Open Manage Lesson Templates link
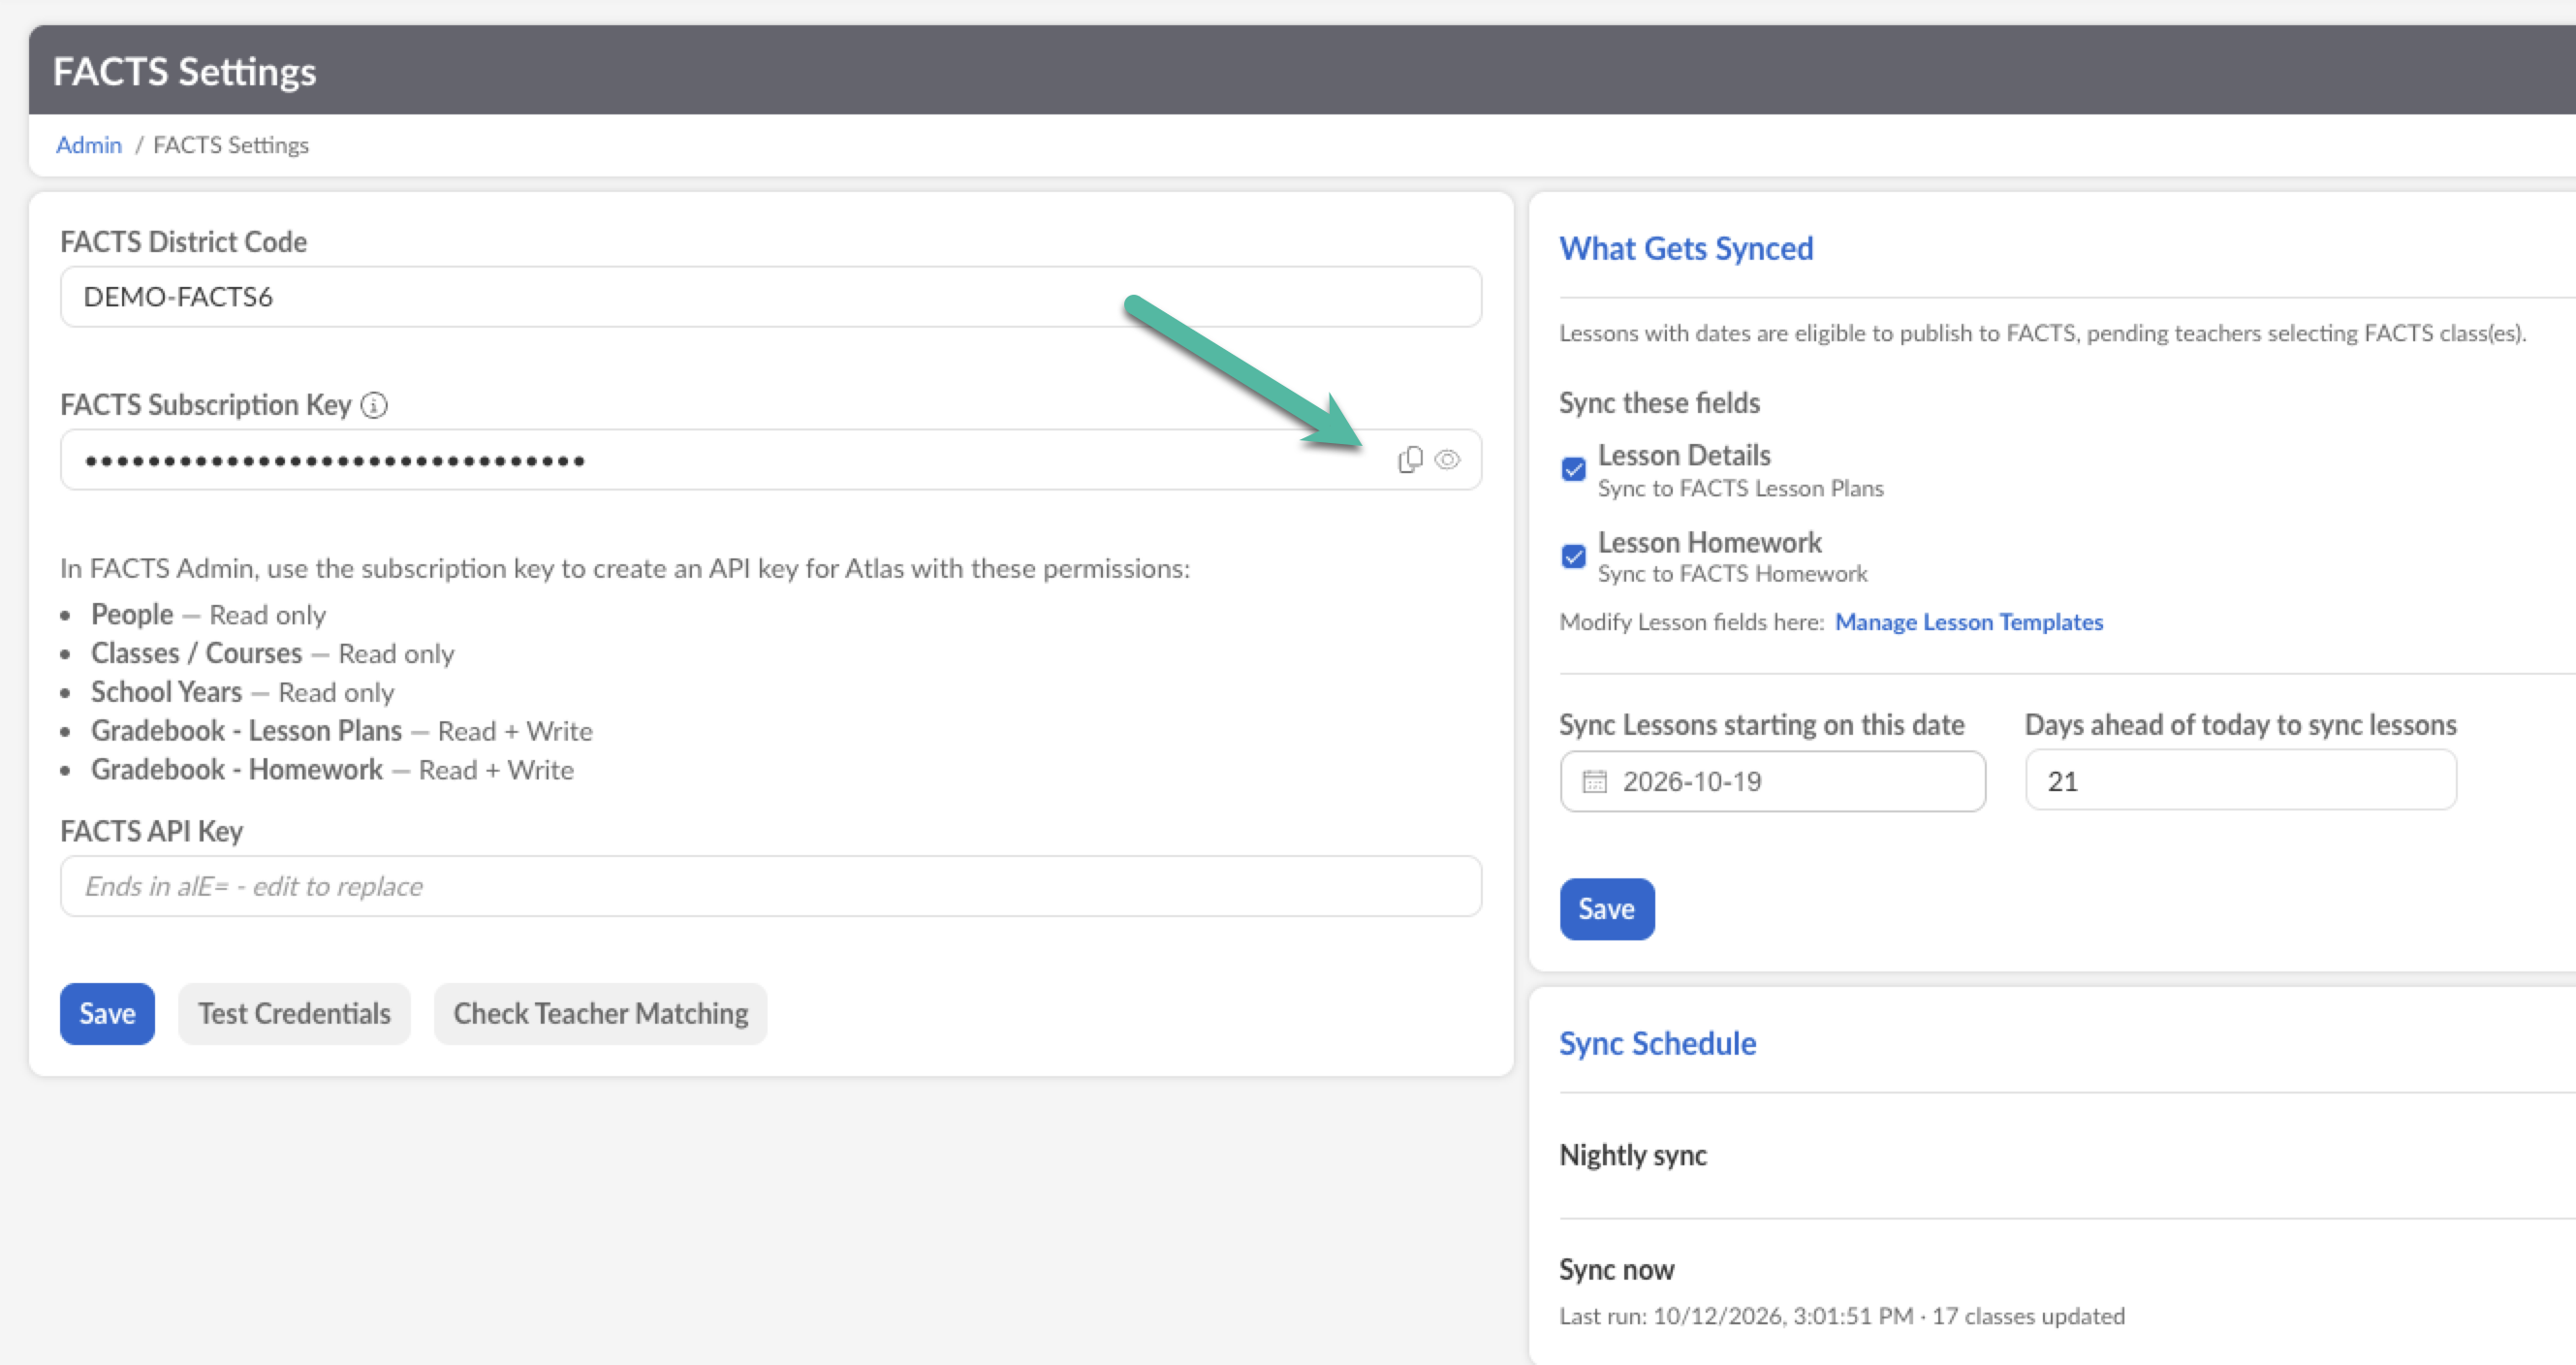2576x1365 pixels. [1969, 622]
